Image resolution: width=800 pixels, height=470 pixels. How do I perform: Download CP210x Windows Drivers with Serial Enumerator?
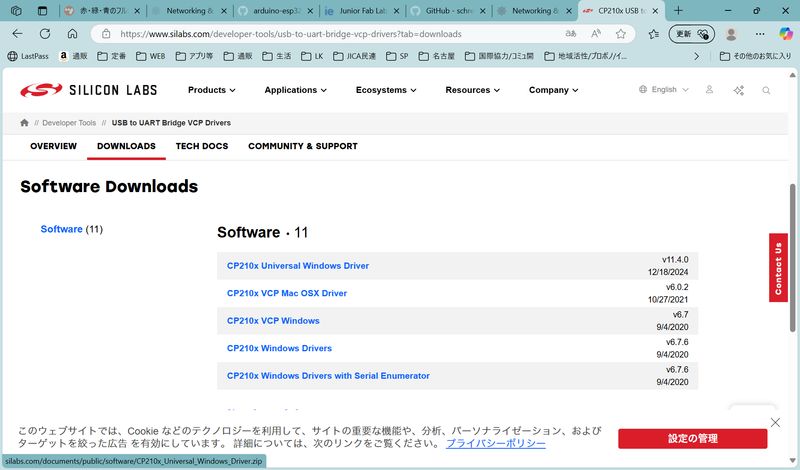click(x=328, y=376)
